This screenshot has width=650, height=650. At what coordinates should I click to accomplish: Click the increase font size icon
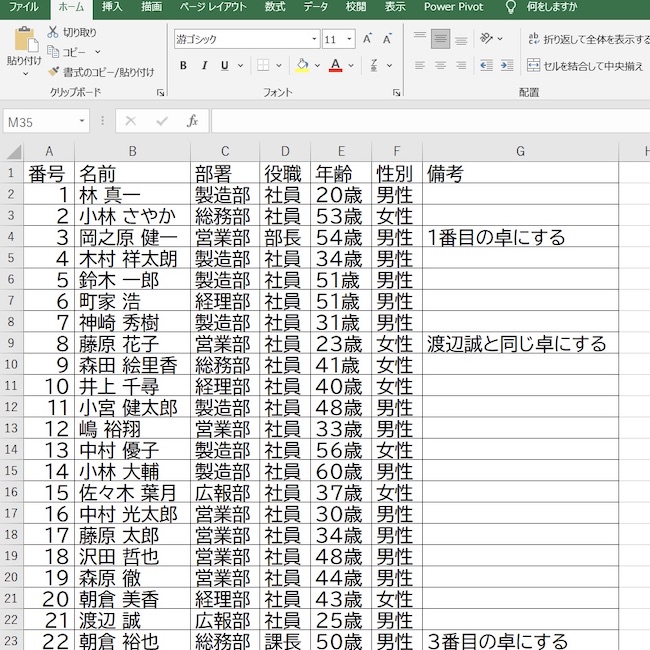[367, 39]
